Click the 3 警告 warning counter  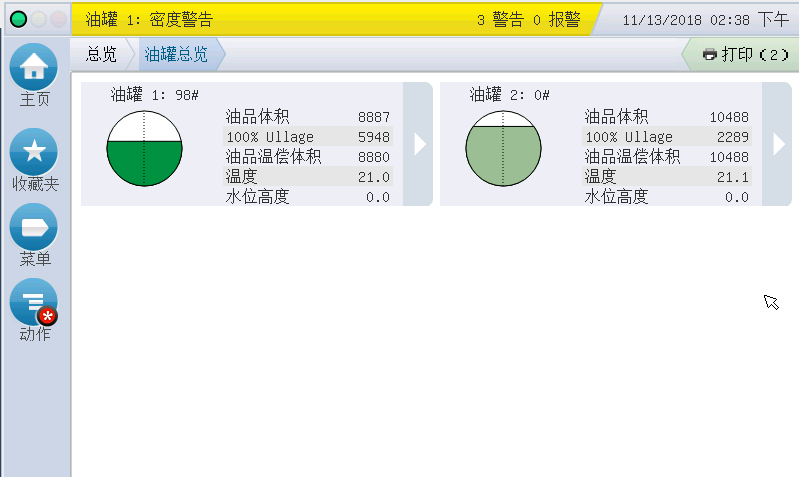tap(500, 19)
